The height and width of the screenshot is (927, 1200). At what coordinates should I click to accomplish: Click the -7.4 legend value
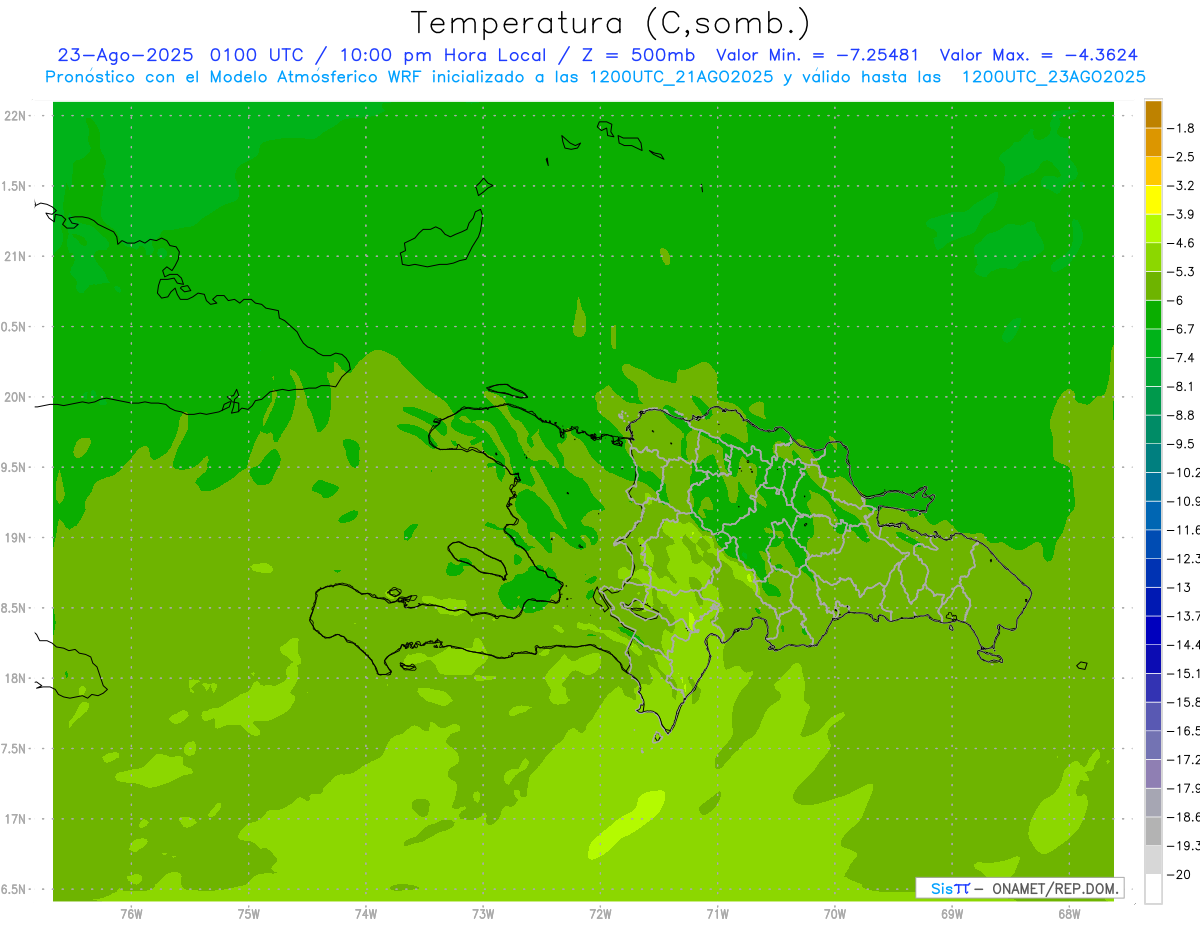(x=1181, y=357)
